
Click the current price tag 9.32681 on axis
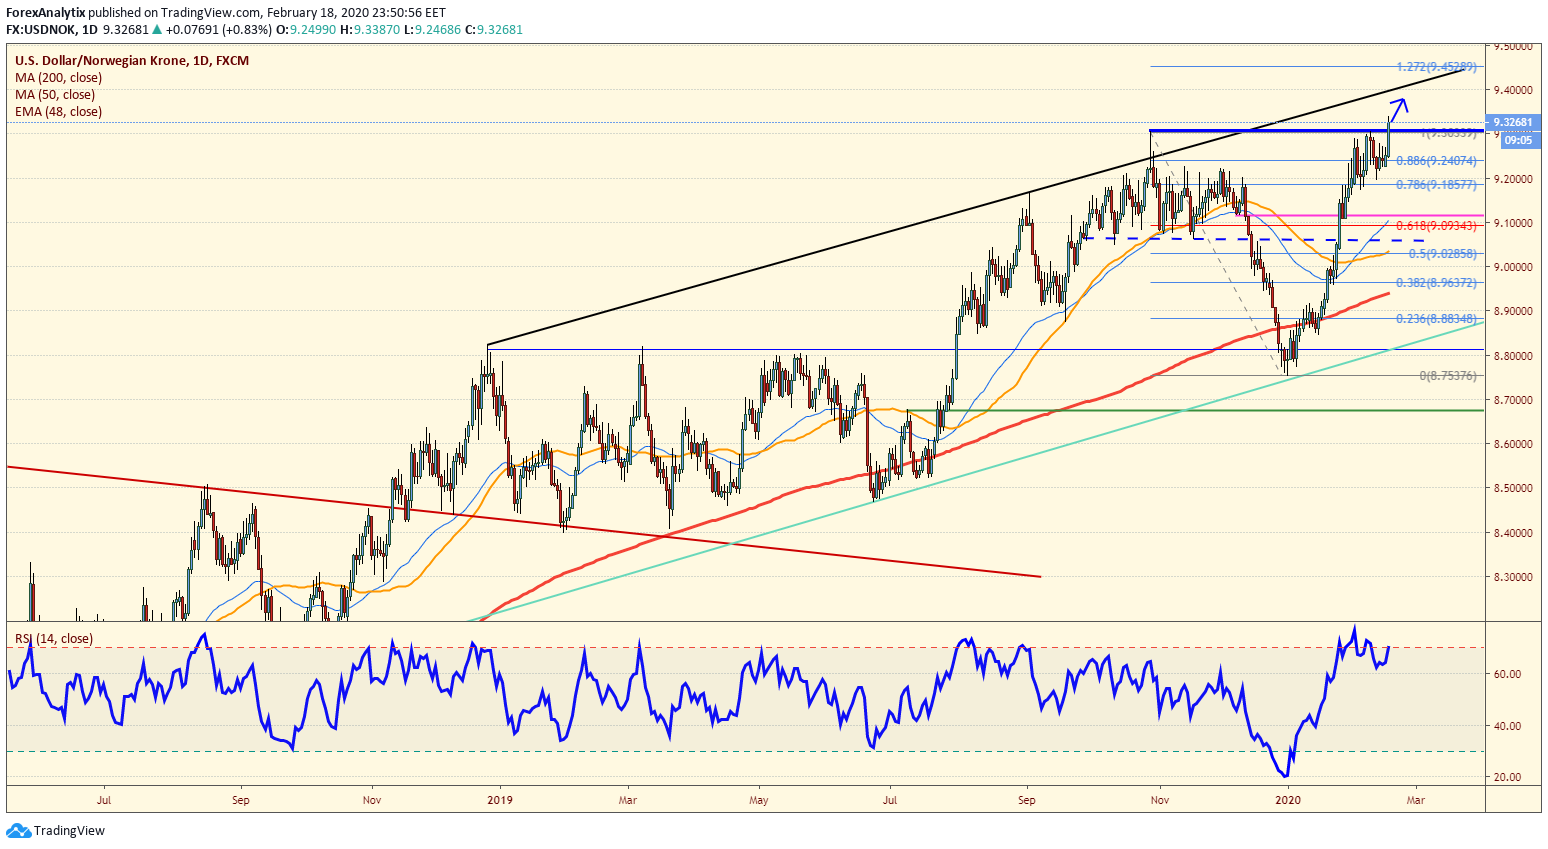point(1512,123)
